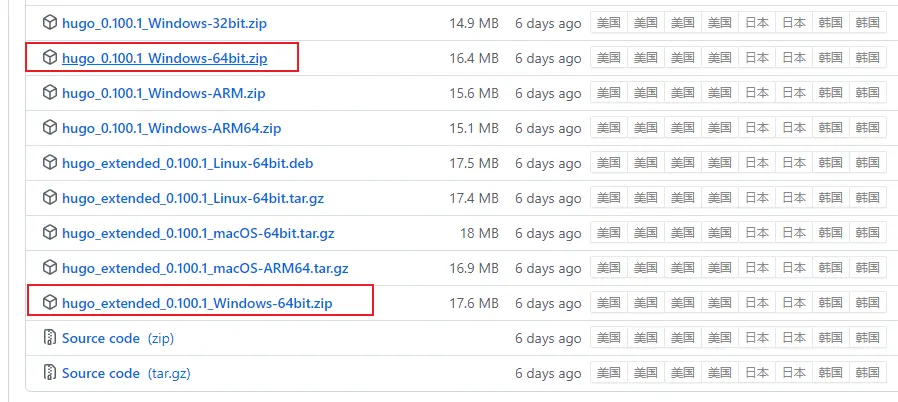This screenshot has width=898, height=402.
Task: Click "6 days ago" in Windows-ARM.zip row
Action: click(548, 93)
